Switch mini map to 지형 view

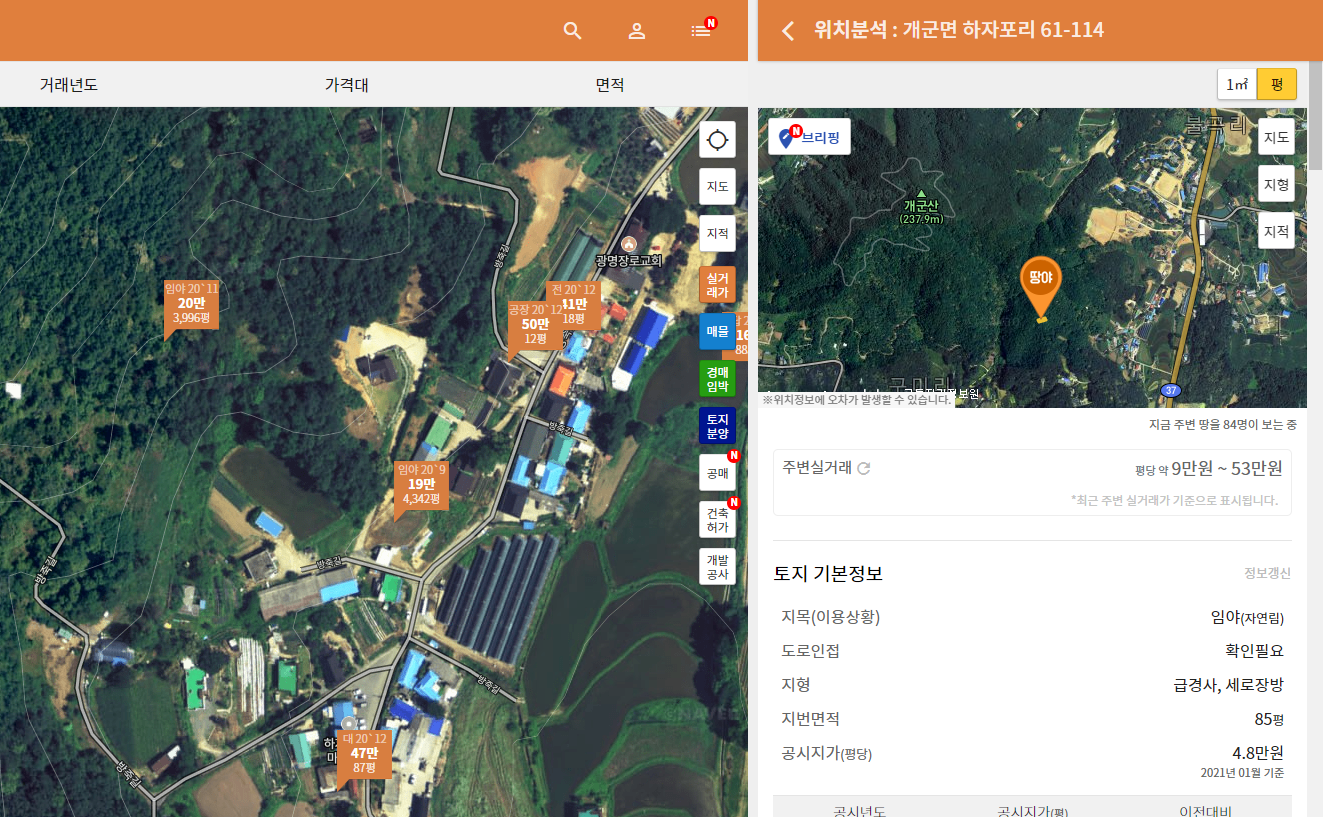click(x=1276, y=184)
